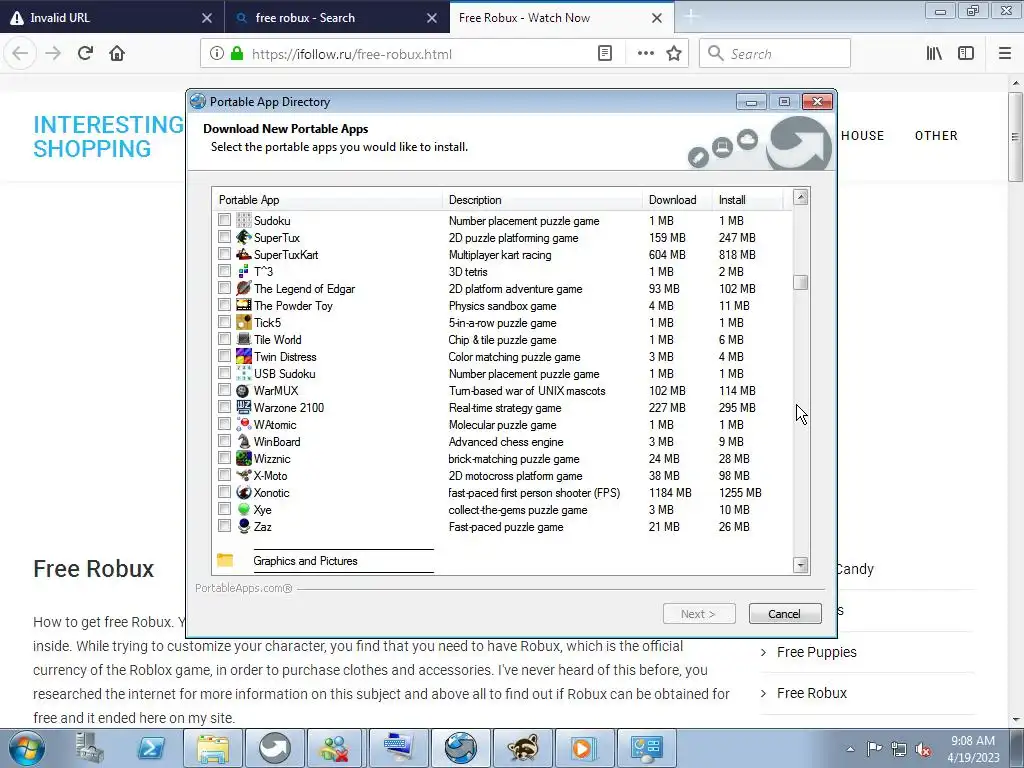1024x768 pixels.
Task: Click the Xye green gem icon
Action: coord(244,509)
